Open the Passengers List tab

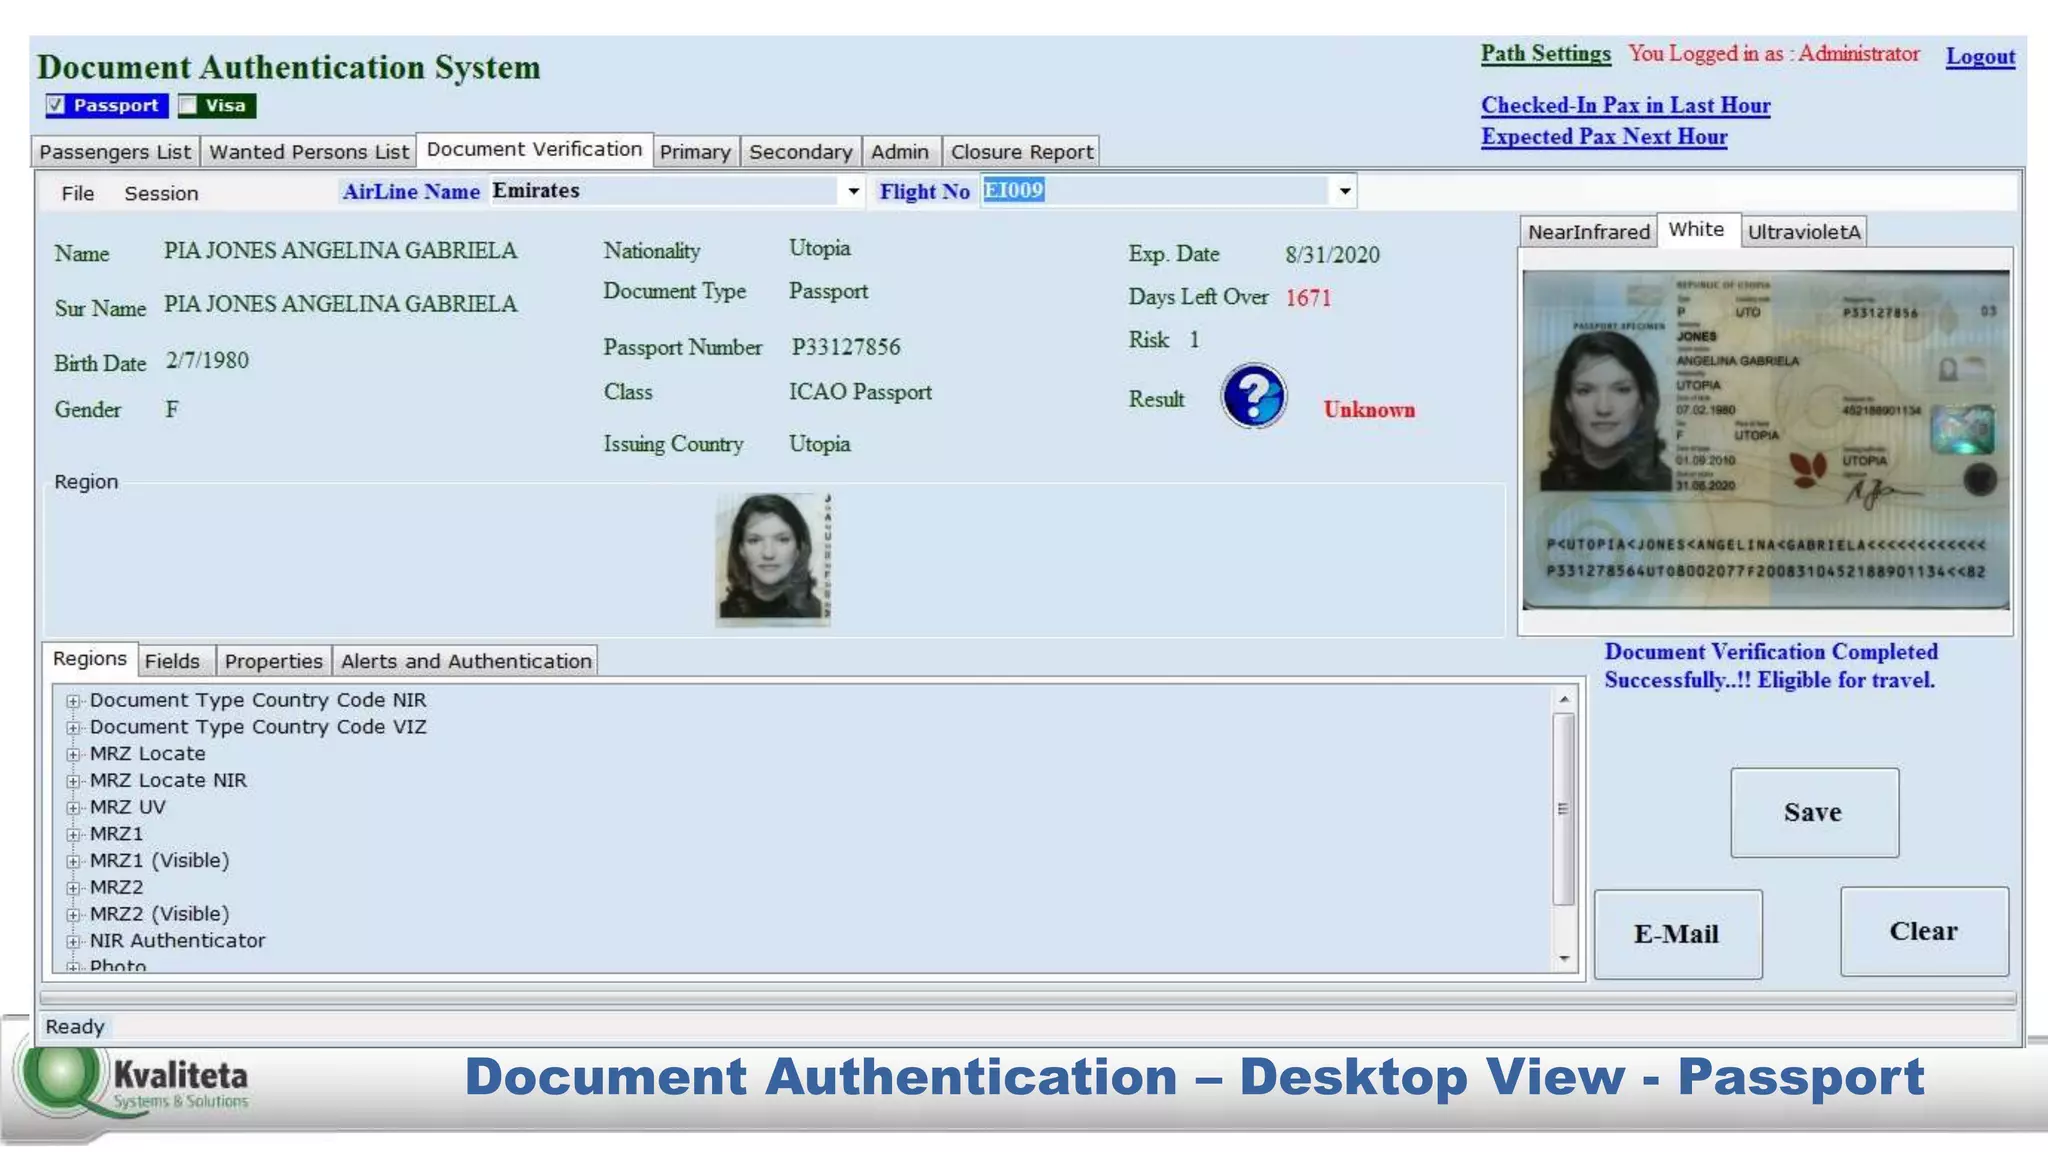click(115, 152)
